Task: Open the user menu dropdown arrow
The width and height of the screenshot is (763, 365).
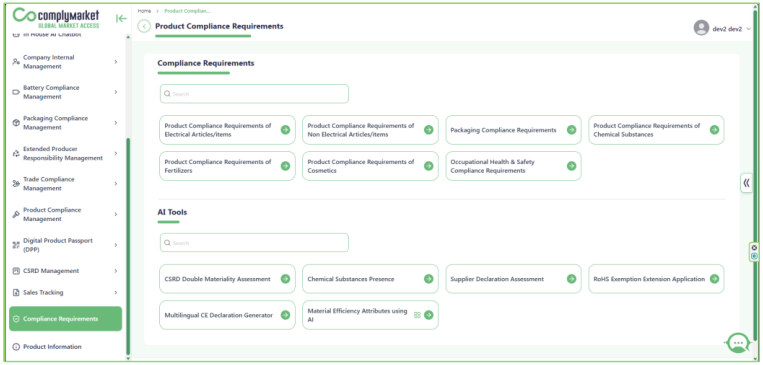Action: click(x=748, y=29)
